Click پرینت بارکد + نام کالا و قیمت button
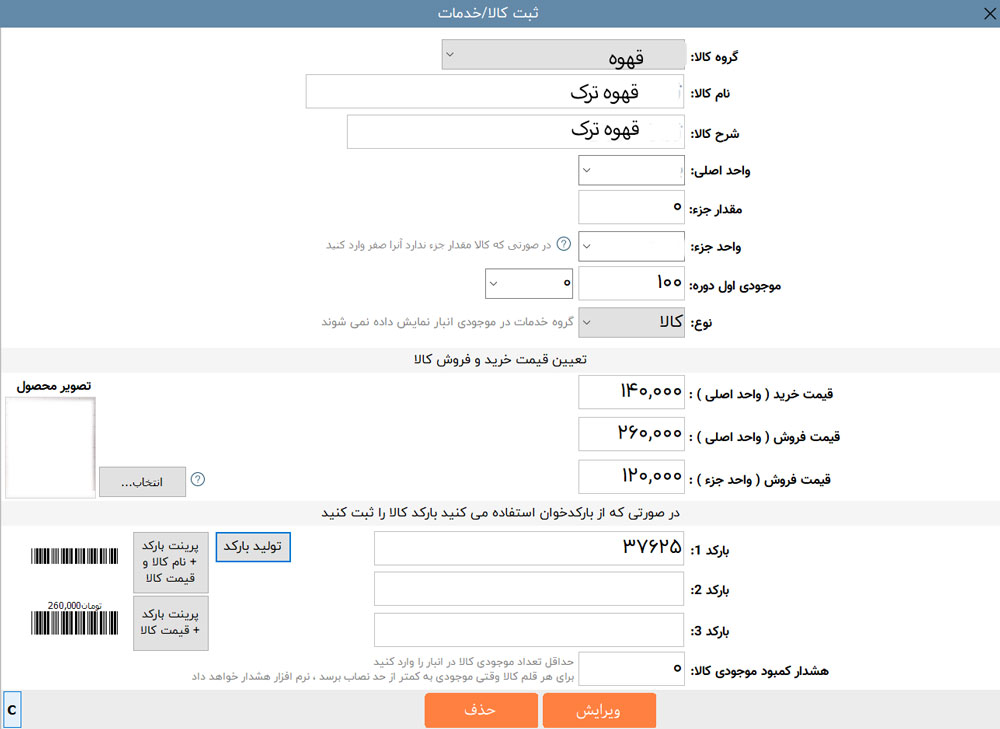 (x=171, y=563)
